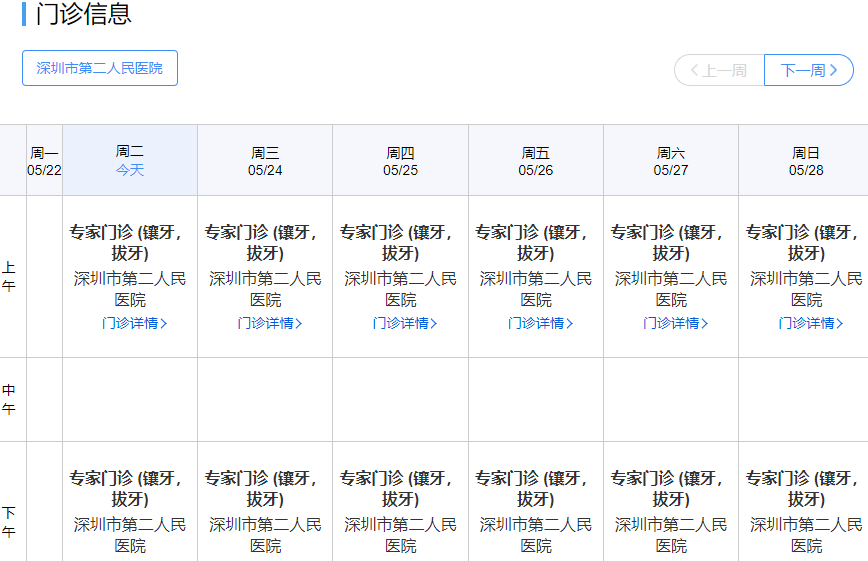Click the 下一周 next week button
Viewport: 868px width, 561px height.
(808, 70)
